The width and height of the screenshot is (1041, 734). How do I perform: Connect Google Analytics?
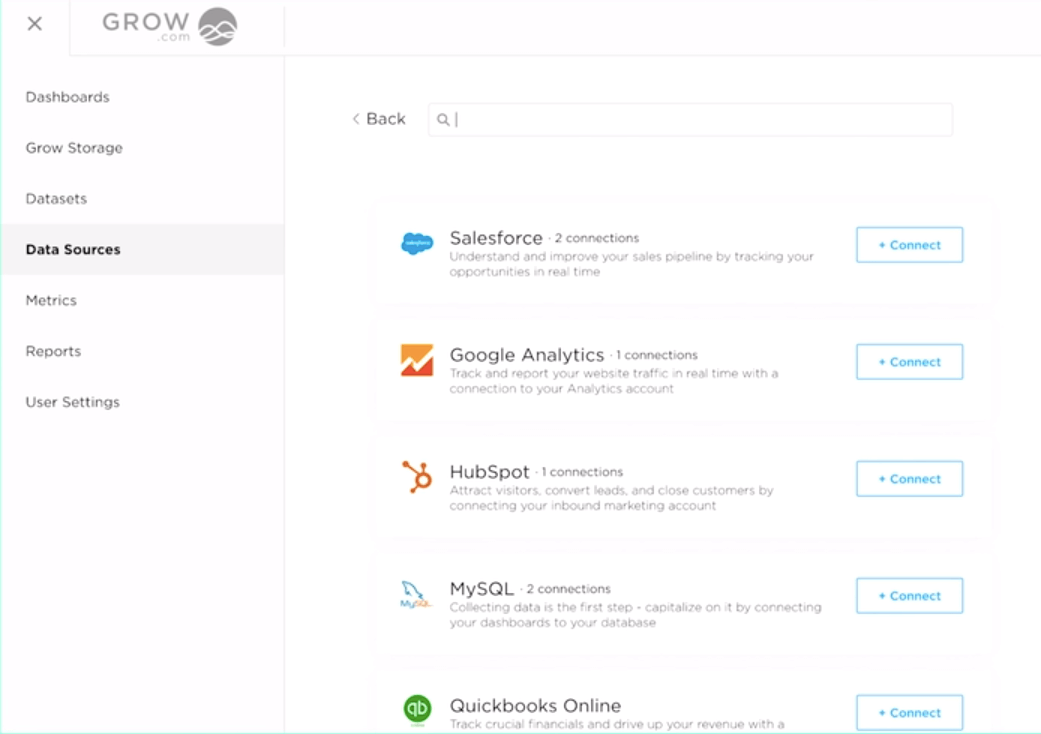(908, 361)
